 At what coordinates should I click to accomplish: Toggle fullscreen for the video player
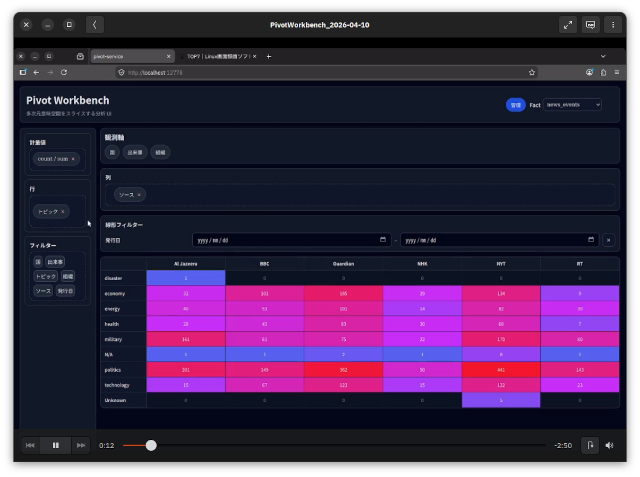pos(567,24)
